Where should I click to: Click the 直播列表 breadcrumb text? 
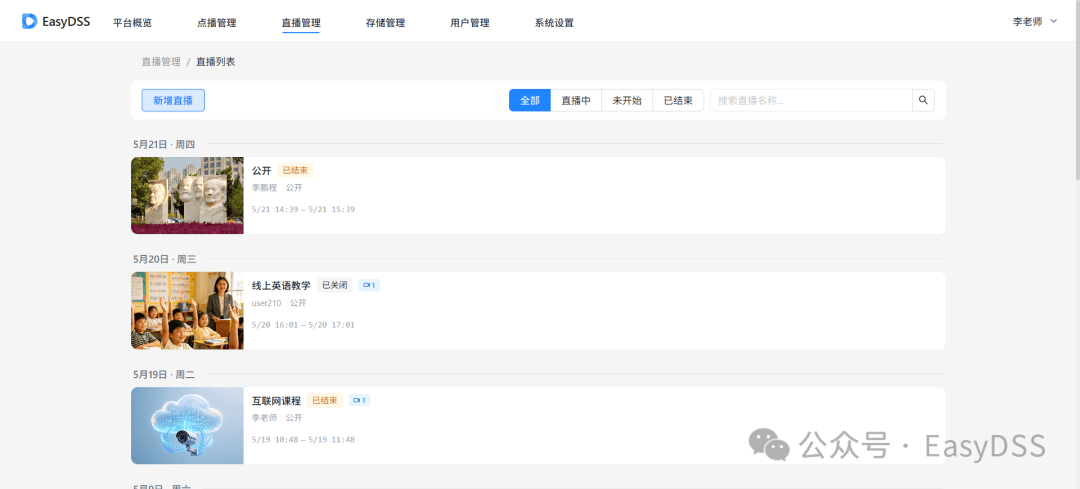[x=216, y=61]
